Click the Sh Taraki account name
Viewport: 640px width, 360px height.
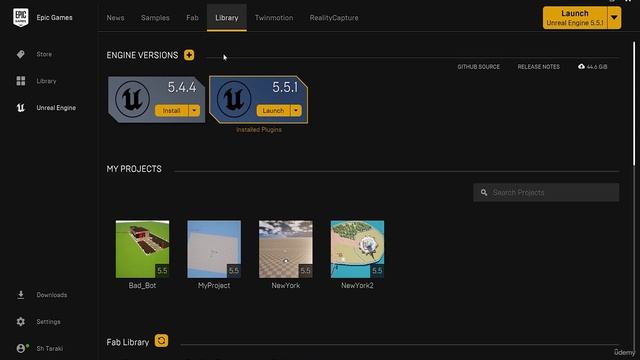49,348
